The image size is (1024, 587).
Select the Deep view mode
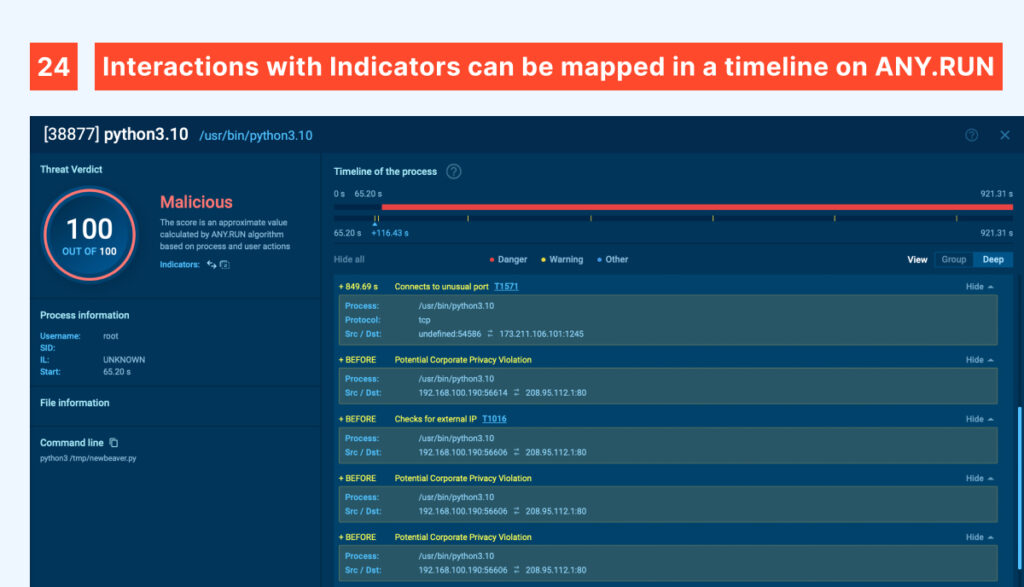(x=993, y=259)
